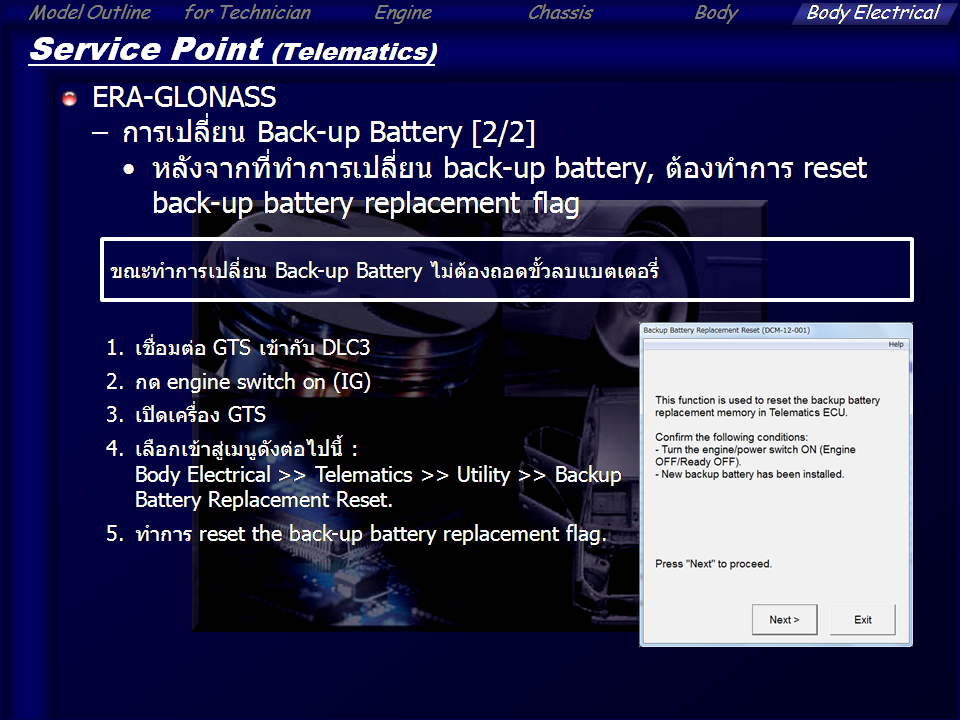
Task: Click the Back-up Battery [2/2] subtitle
Action: pos(329,132)
